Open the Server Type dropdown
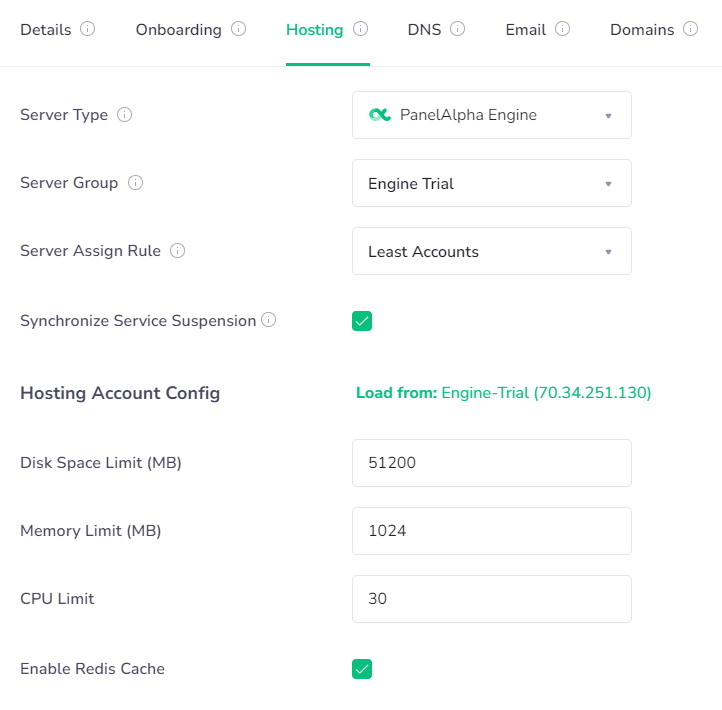722x710 pixels. coord(492,115)
